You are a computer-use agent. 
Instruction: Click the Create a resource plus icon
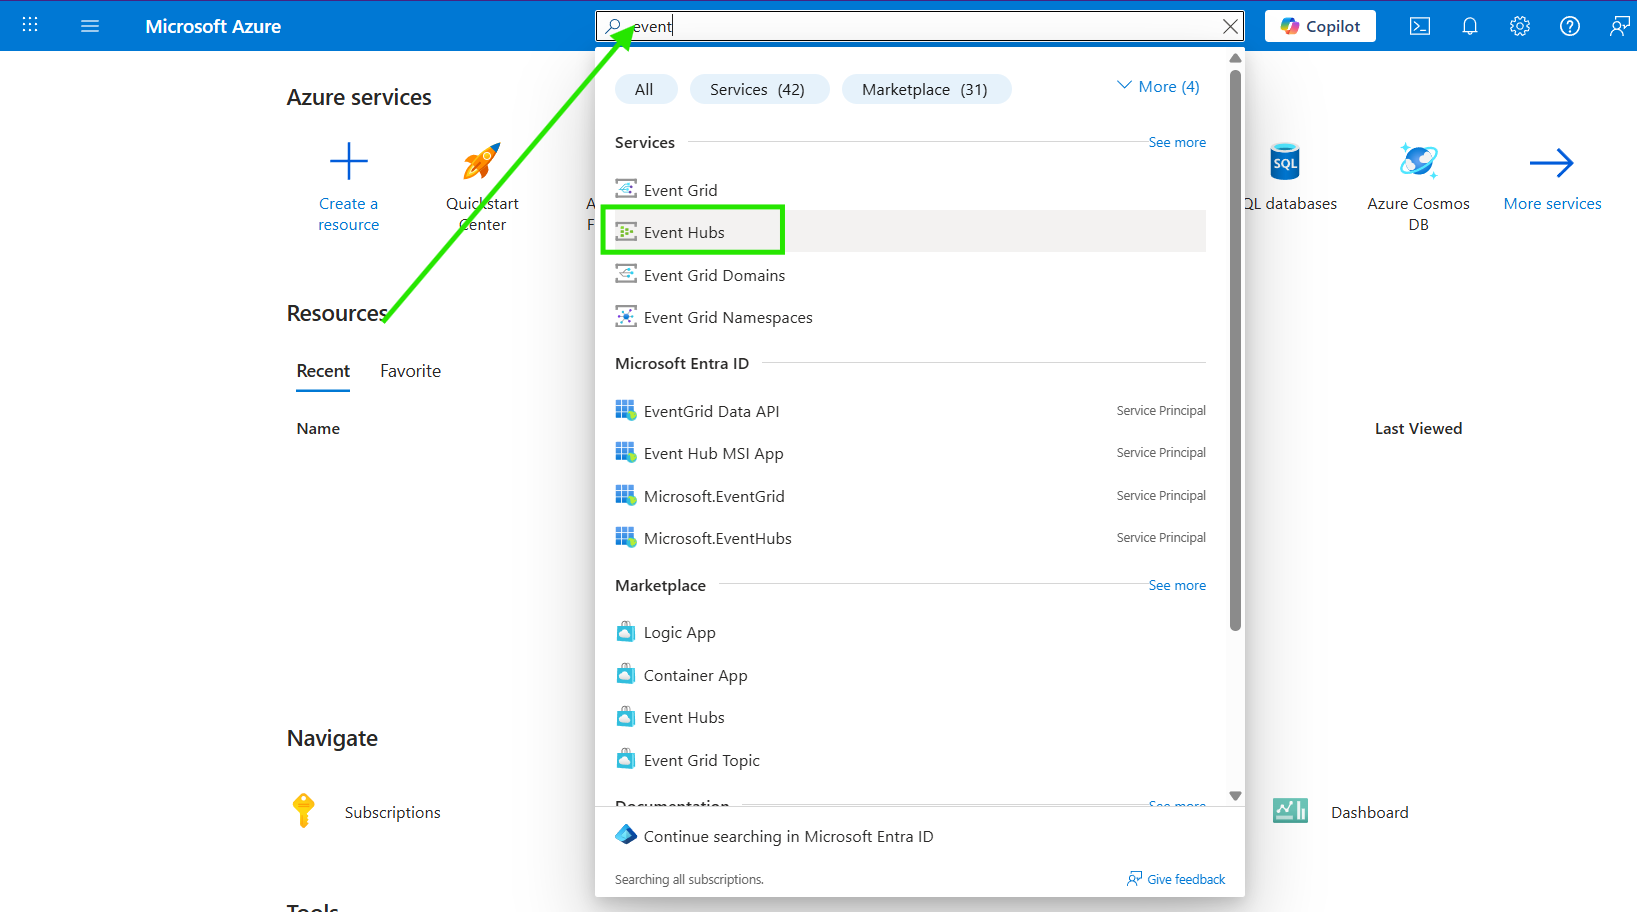point(348,162)
